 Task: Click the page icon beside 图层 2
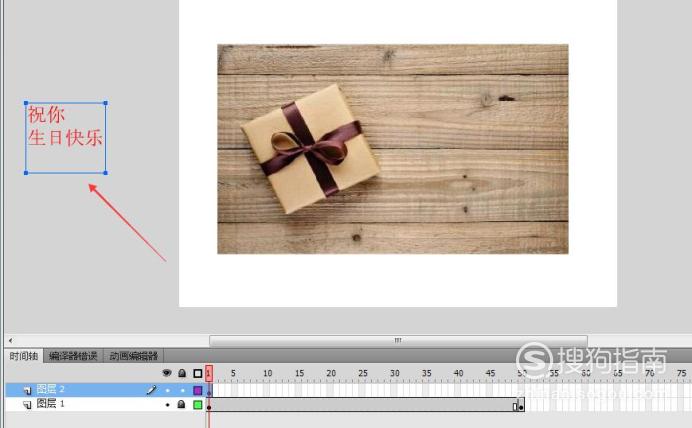27,390
